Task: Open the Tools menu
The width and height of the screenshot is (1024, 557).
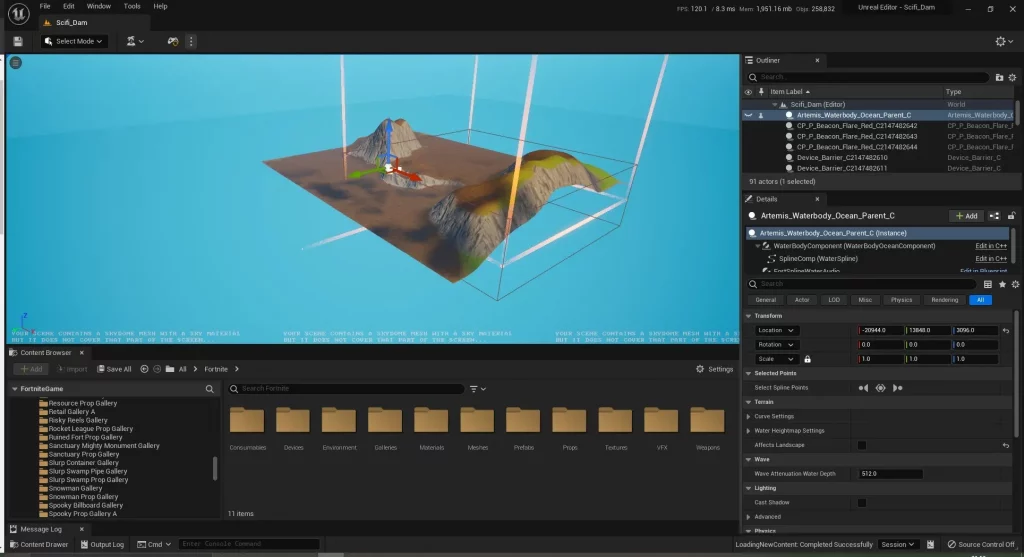Action: coord(132,6)
